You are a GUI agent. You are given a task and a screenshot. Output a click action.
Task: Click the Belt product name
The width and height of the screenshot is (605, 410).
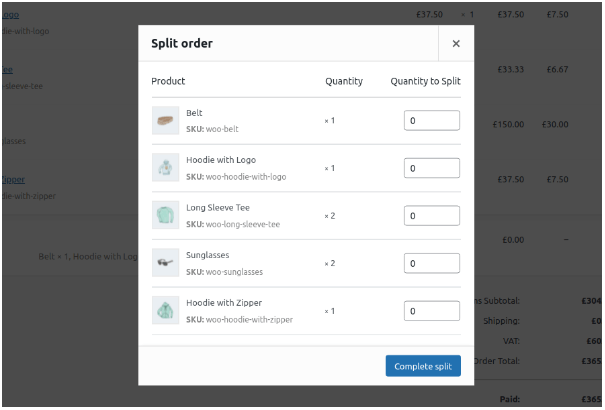(194, 113)
